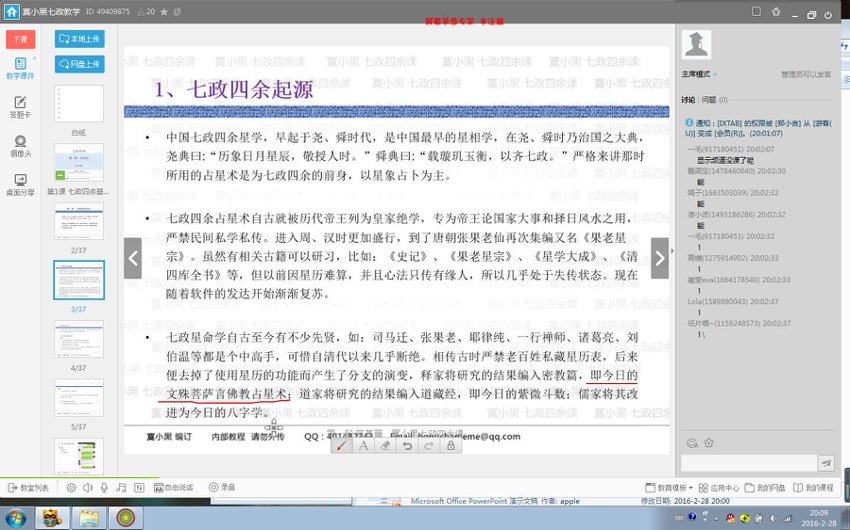Select slide thumbnail 2/37
Screen dimensions: 850x530
click(x=79, y=221)
